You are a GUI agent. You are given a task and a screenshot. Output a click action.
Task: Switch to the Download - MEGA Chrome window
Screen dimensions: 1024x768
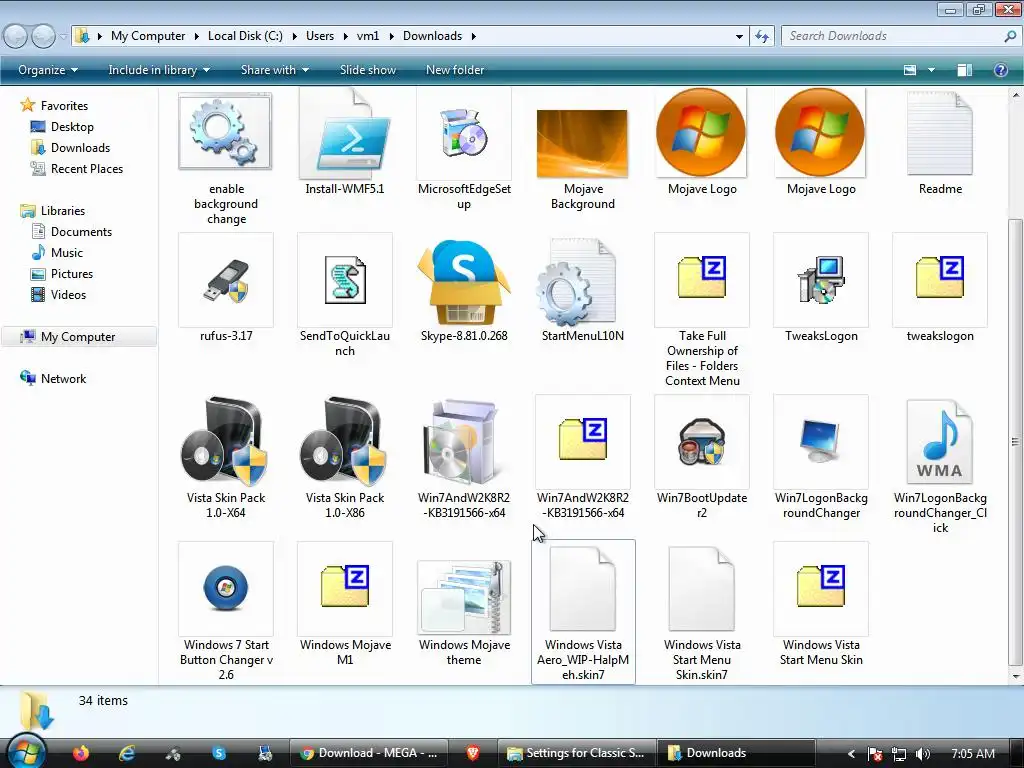[368, 753]
